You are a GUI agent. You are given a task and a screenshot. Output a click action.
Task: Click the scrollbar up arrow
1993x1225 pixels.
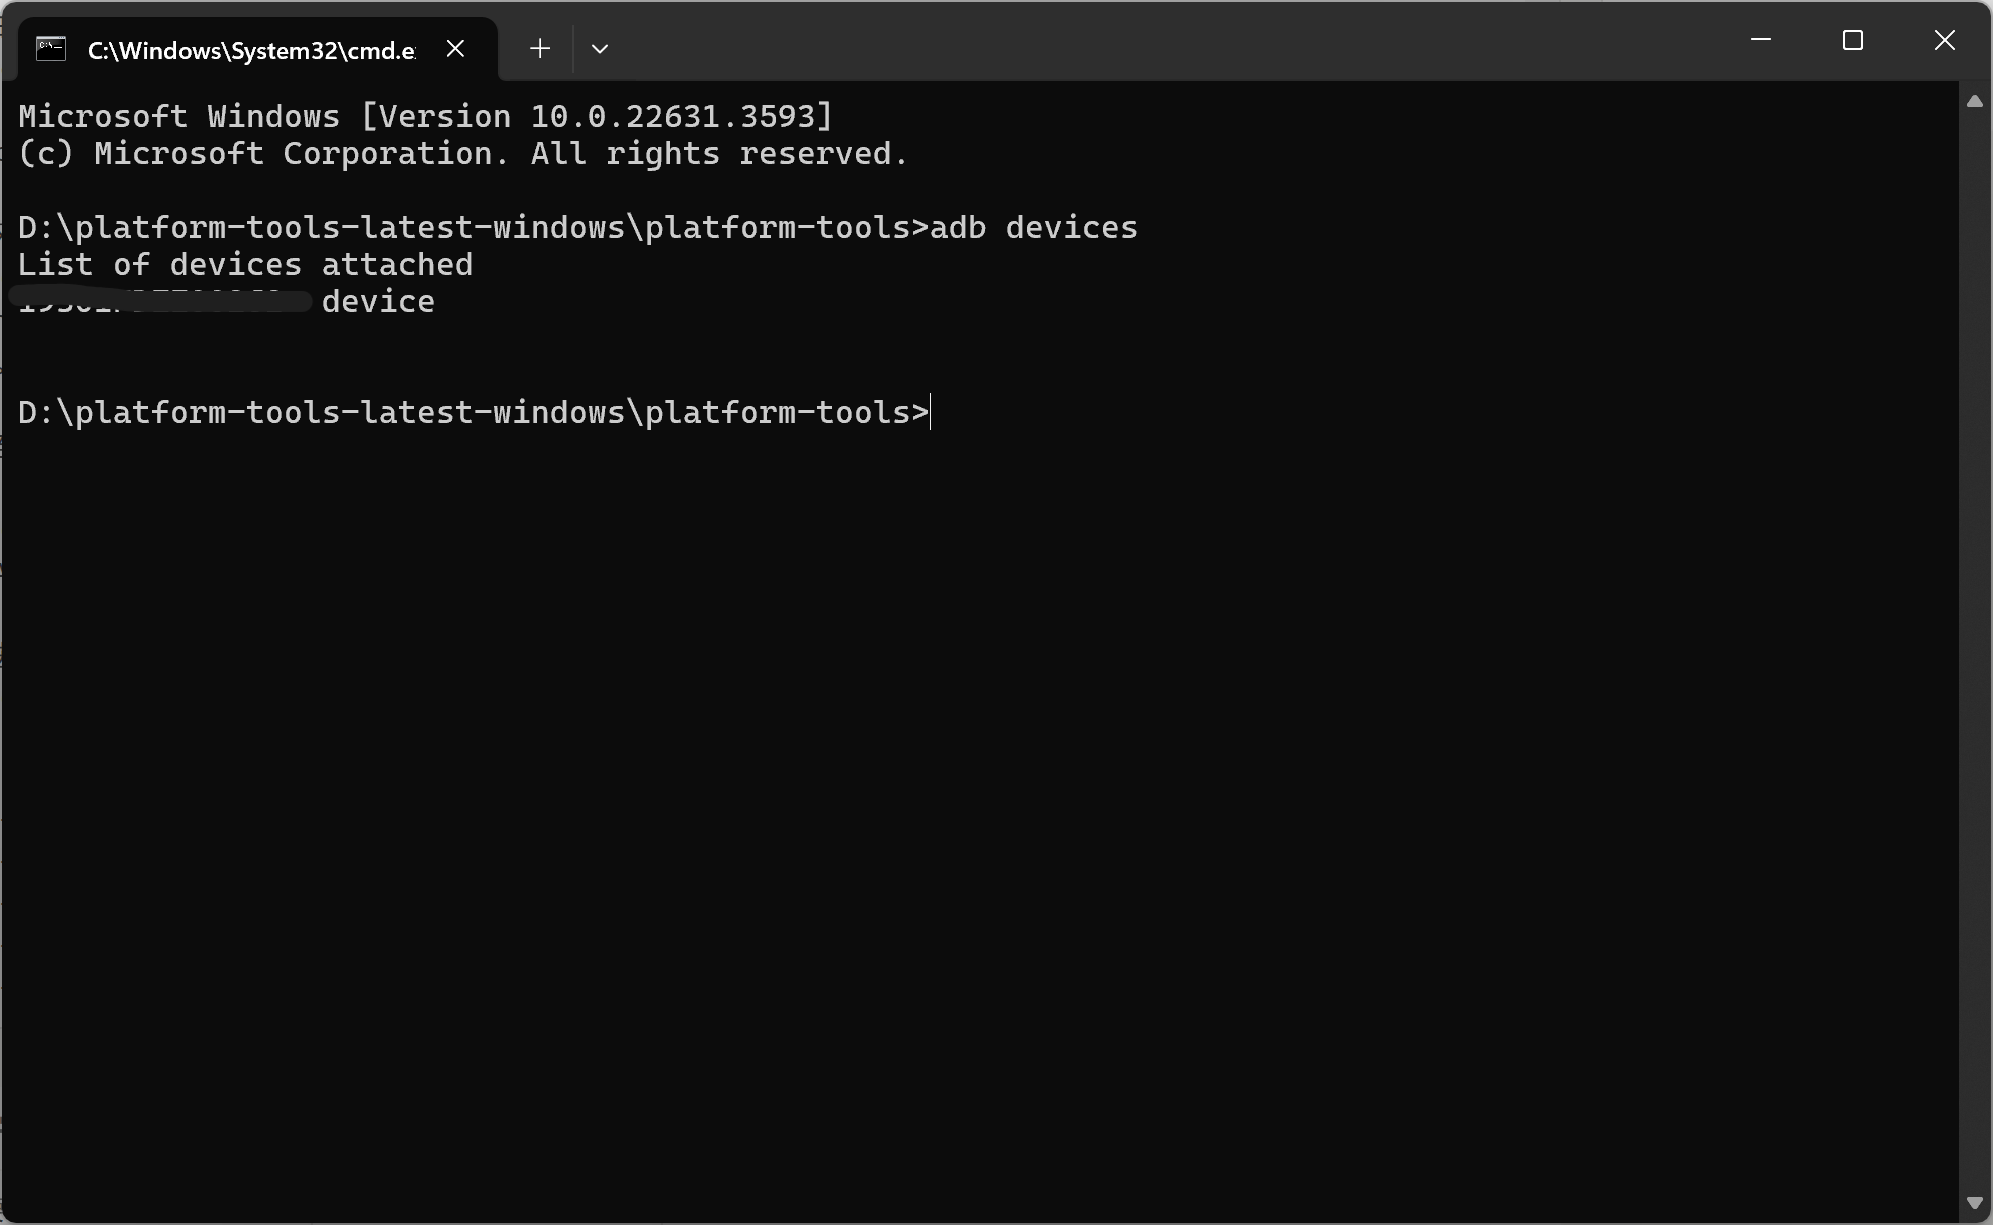tap(1975, 101)
